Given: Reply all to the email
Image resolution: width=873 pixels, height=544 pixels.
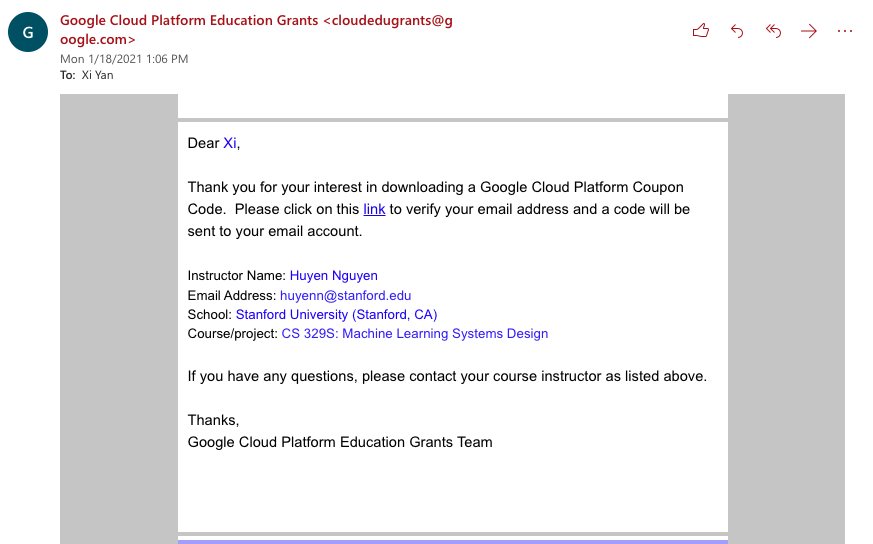Looking at the screenshot, I should pyautogui.click(x=773, y=31).
